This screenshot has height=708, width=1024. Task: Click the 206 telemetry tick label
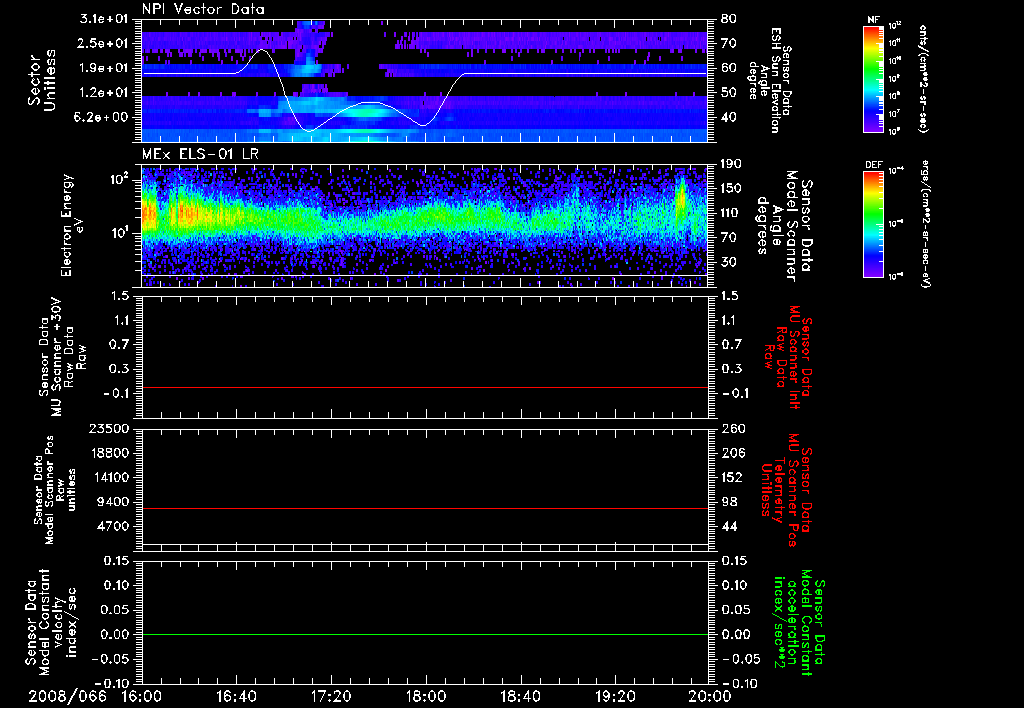pos(733,453)
